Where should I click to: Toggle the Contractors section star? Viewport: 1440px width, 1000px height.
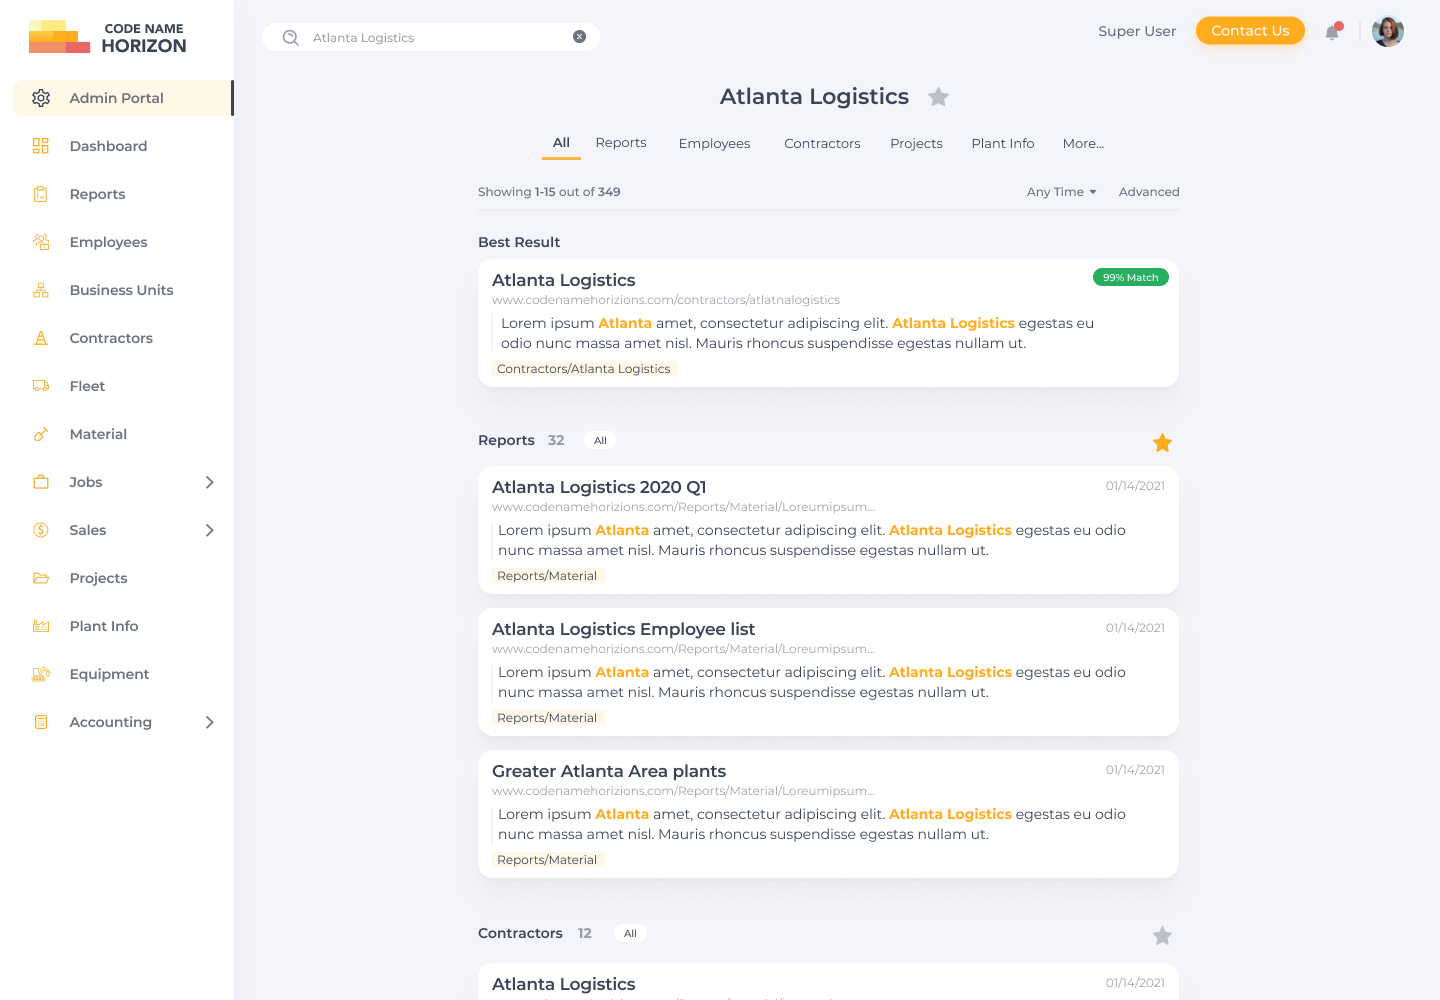[1162, 936]
